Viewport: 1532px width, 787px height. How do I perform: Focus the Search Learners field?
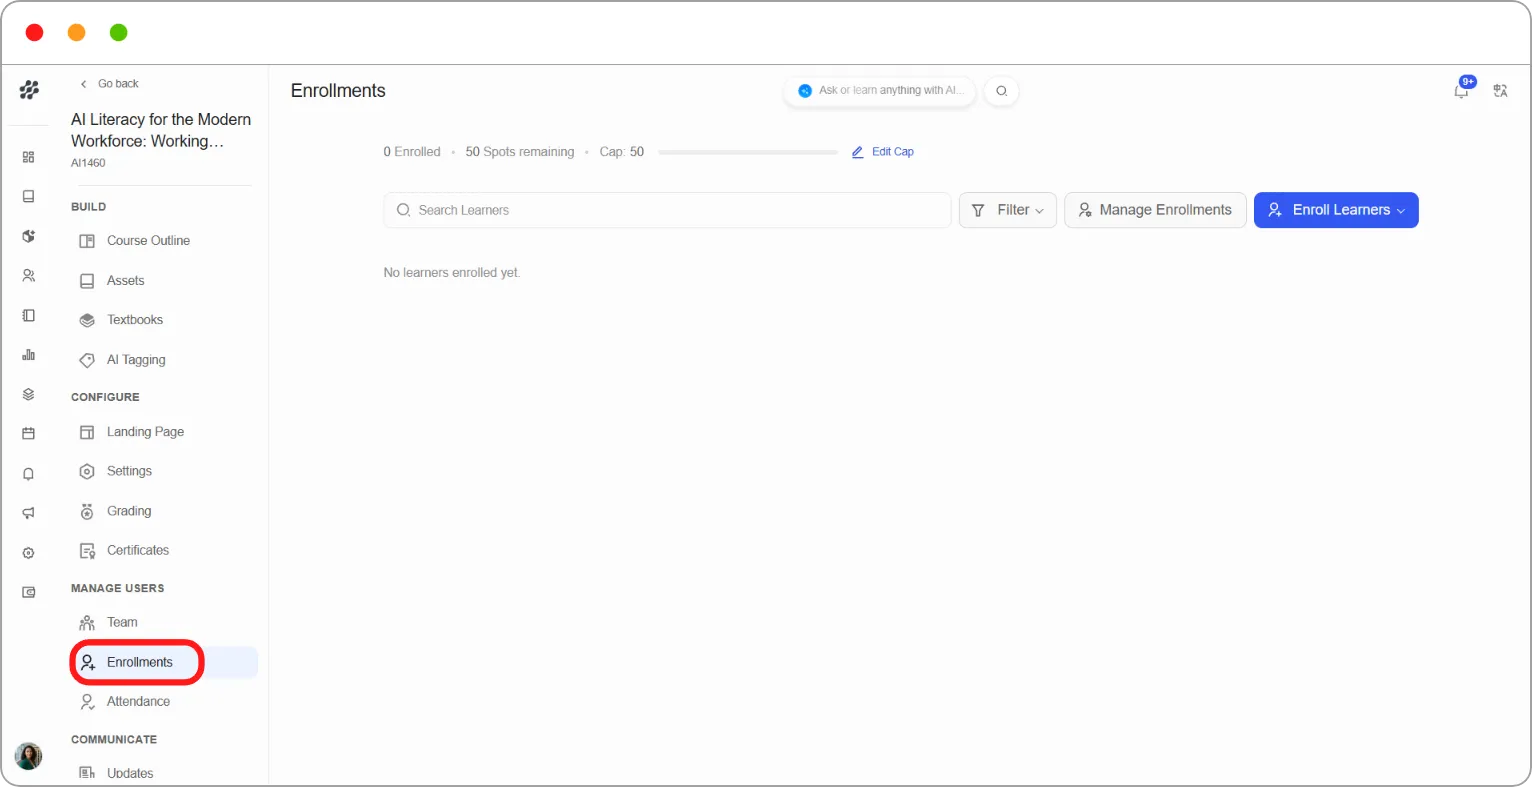point(667,210)
